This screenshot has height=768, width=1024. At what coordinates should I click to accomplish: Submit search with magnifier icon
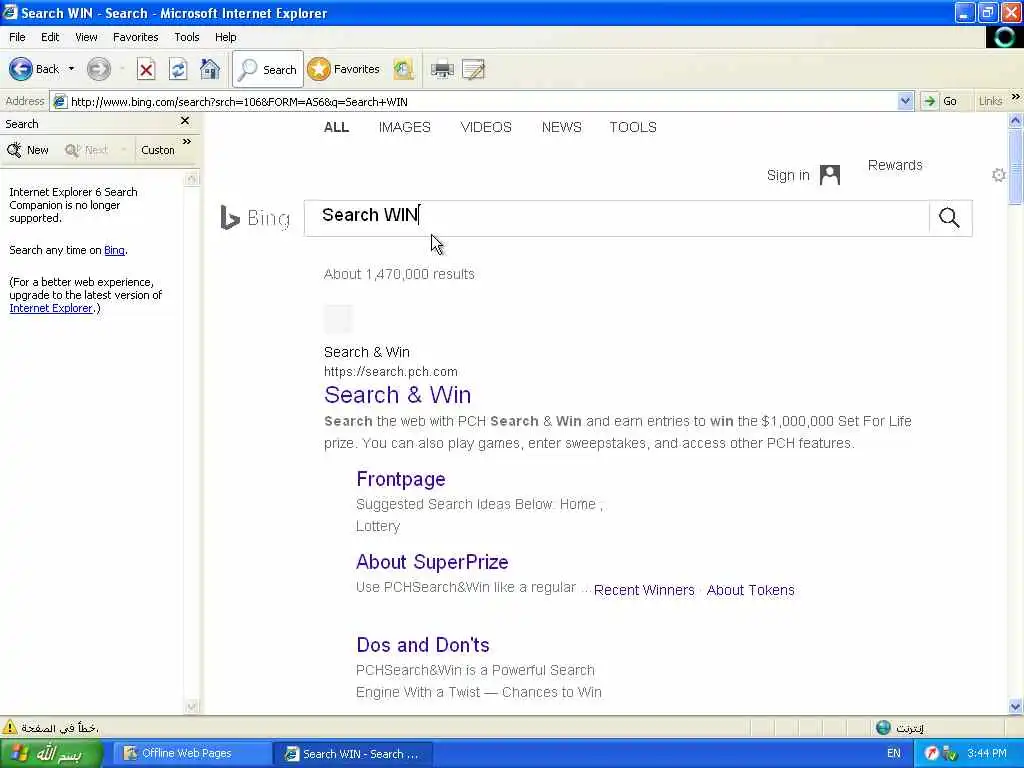coord(949,218)
